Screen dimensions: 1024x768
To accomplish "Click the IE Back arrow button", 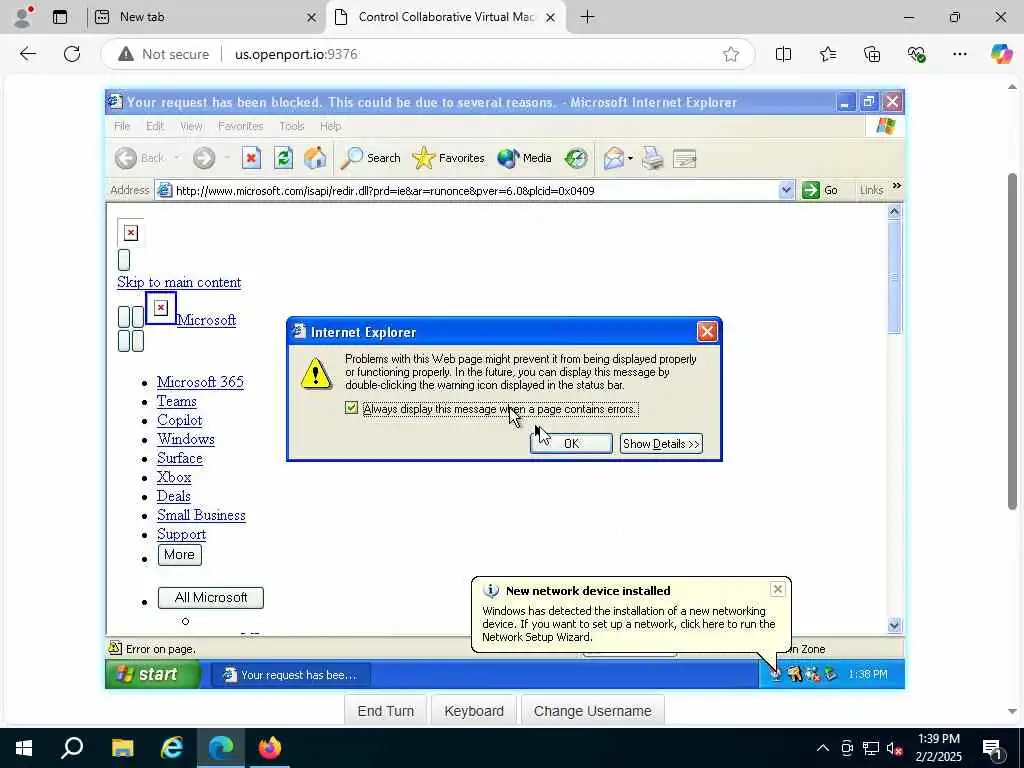I will [x=126, y=158].
